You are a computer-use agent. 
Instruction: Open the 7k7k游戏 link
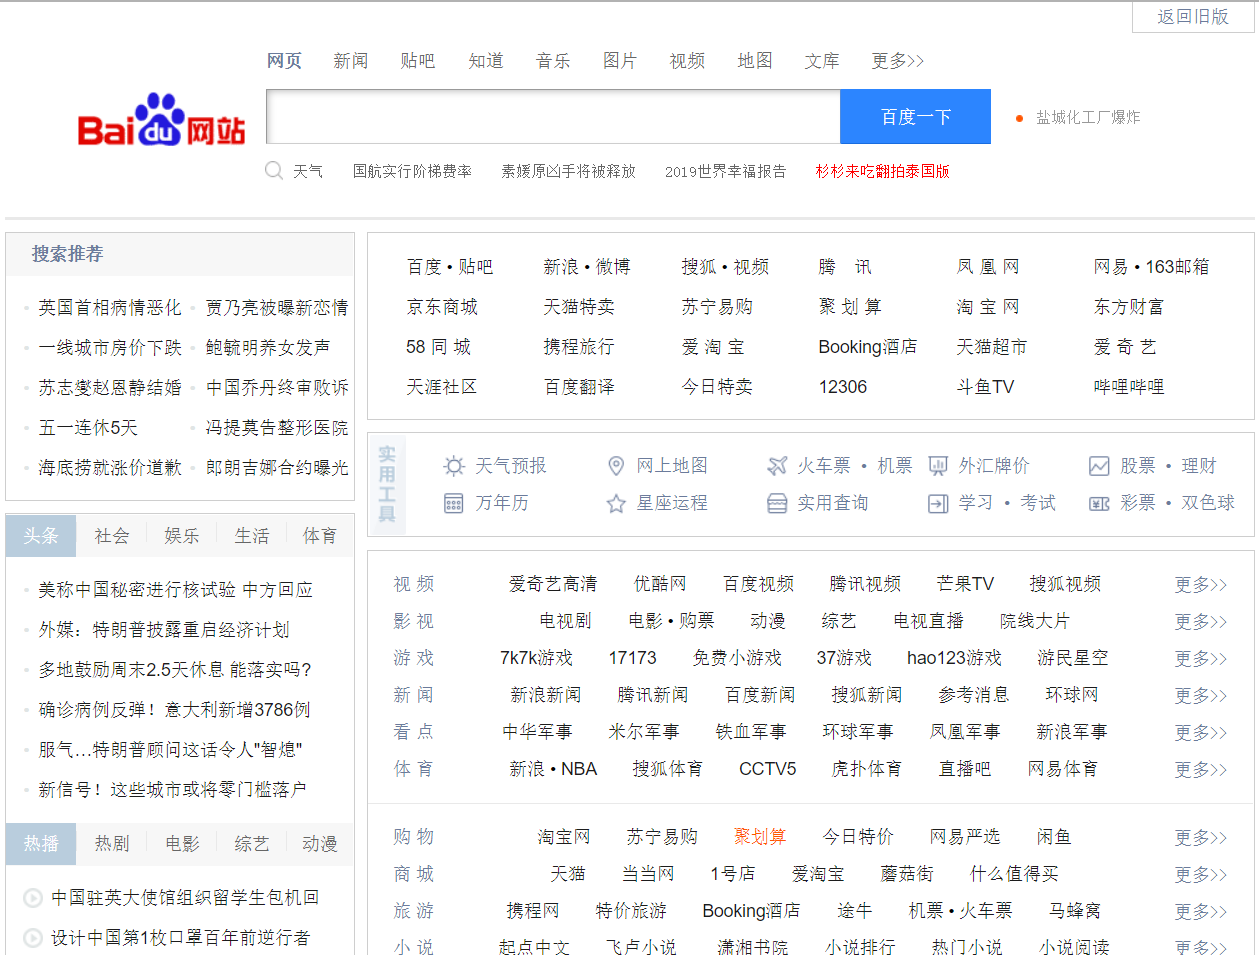tap(536, 658)
